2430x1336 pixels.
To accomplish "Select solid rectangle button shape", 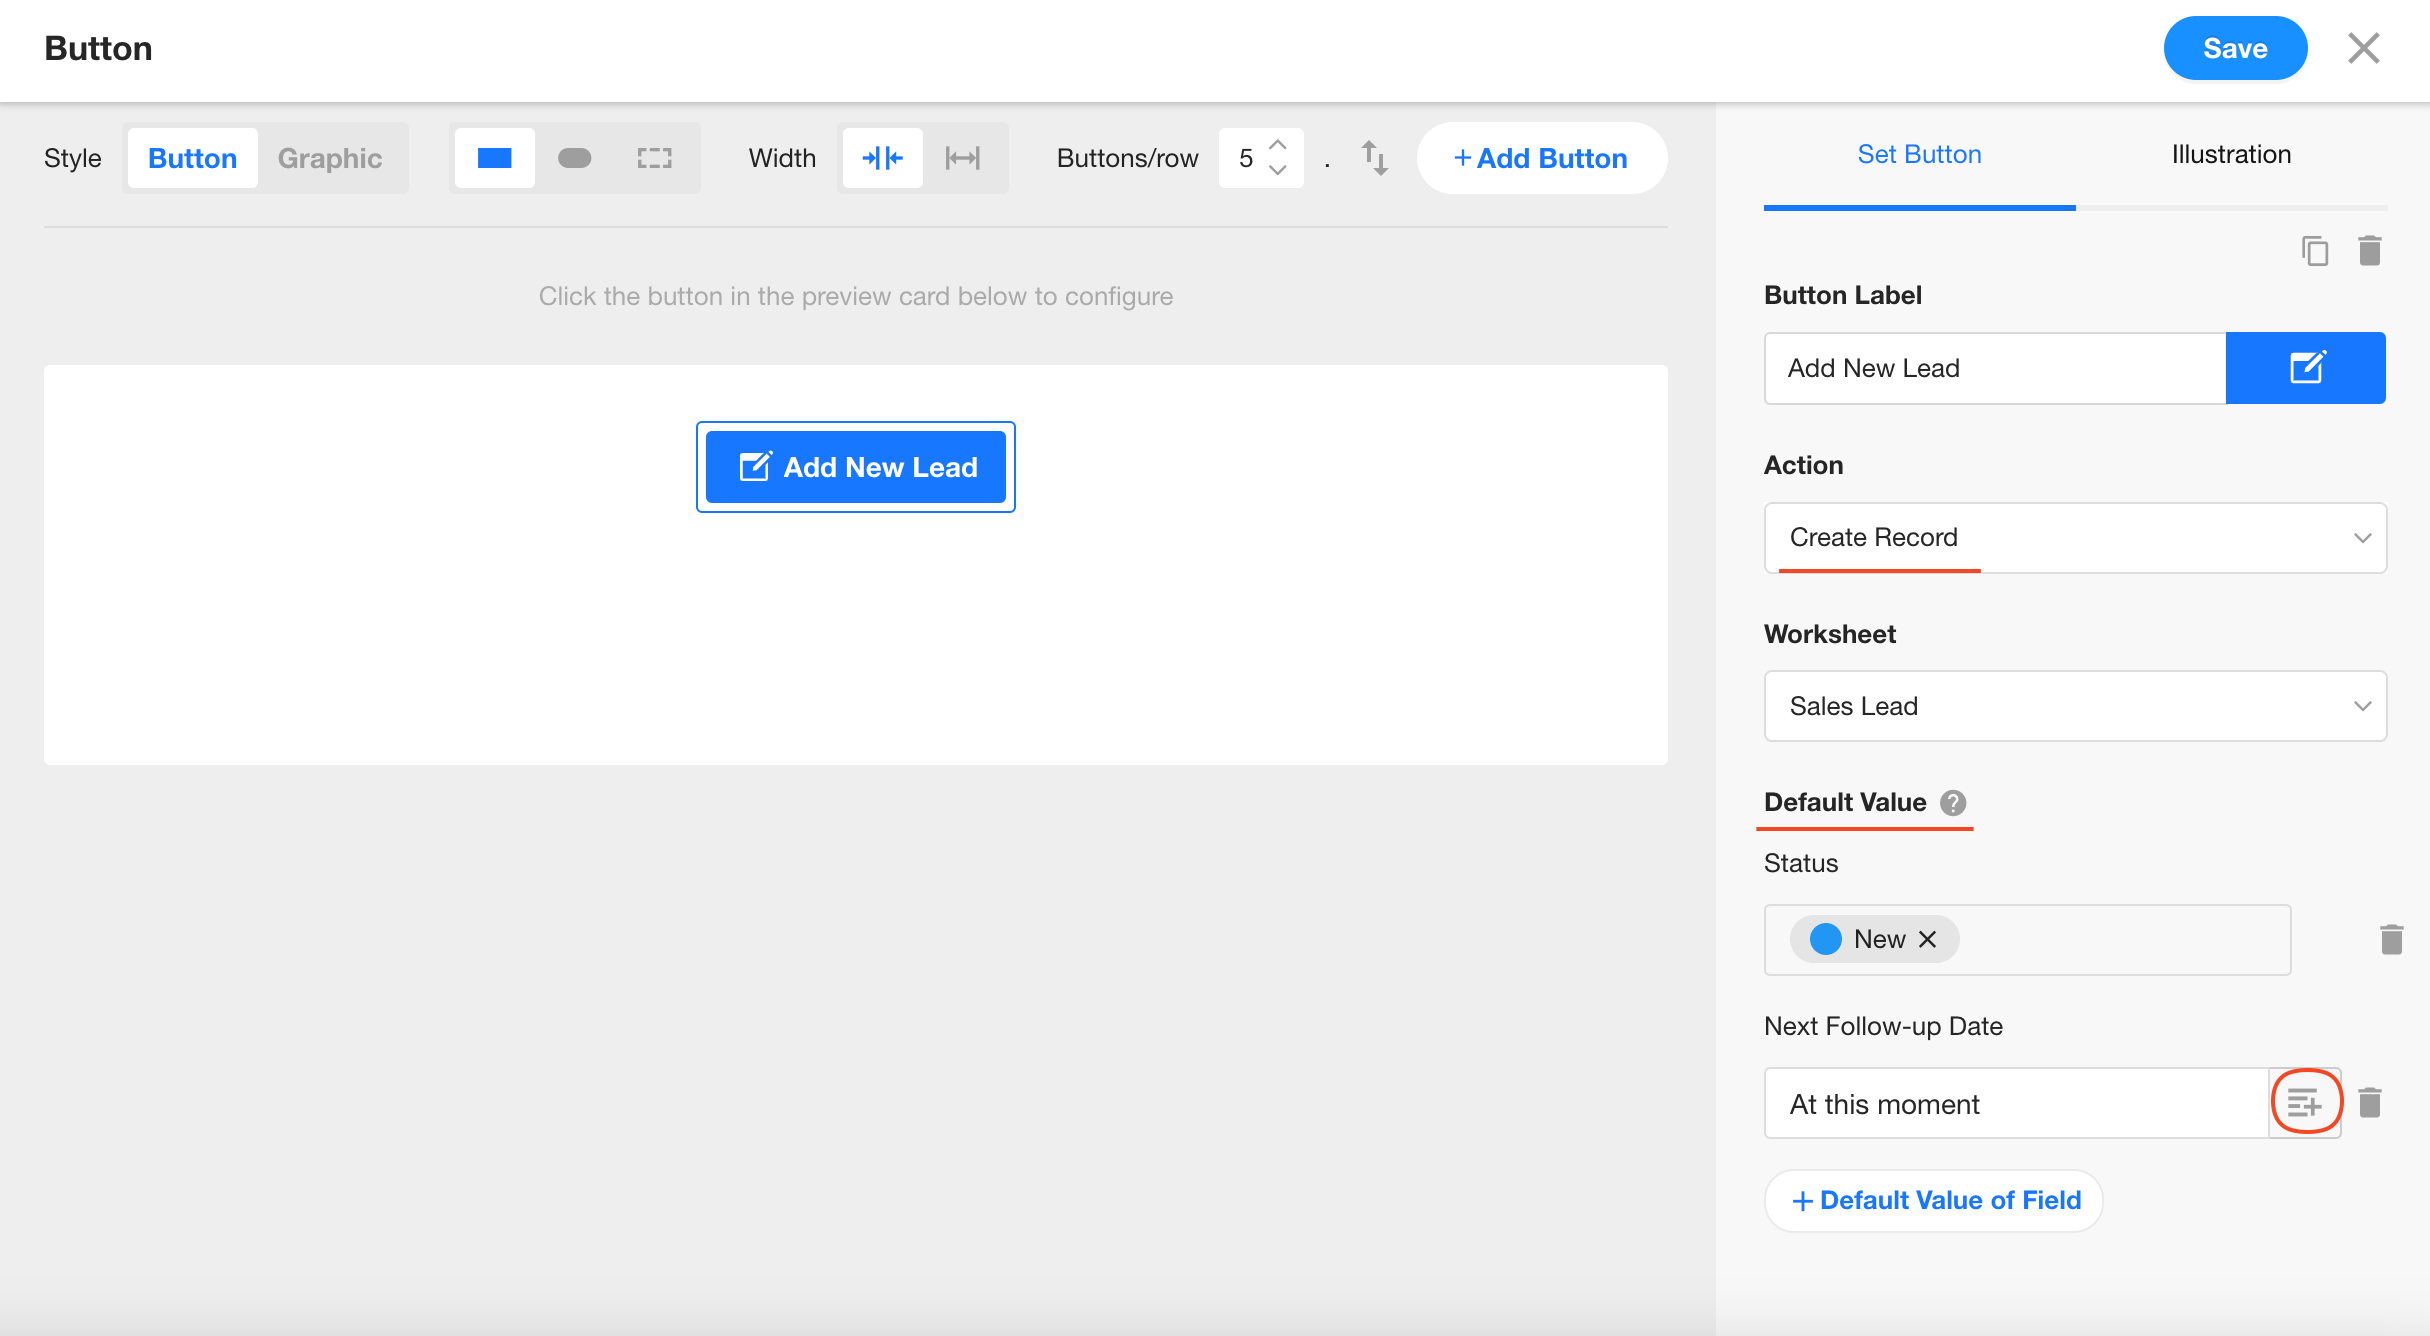I will click(494, 158).
